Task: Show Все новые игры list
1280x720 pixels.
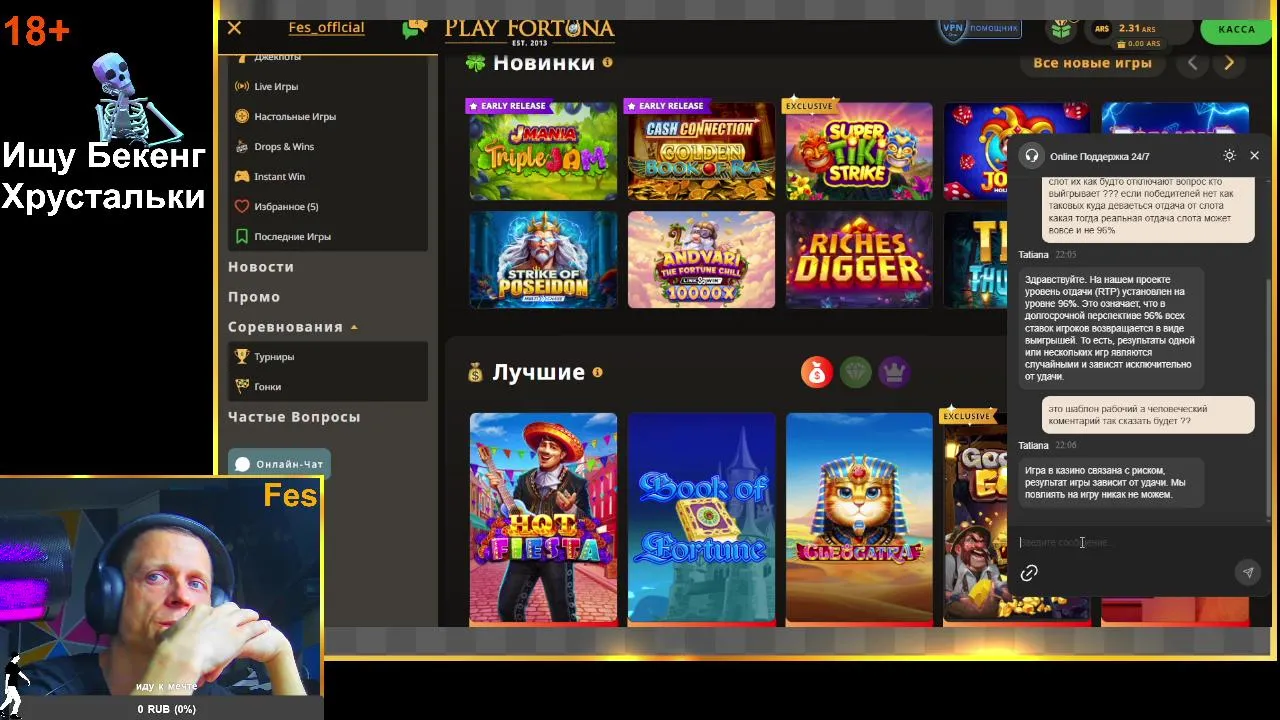Action: [1092, 63]
